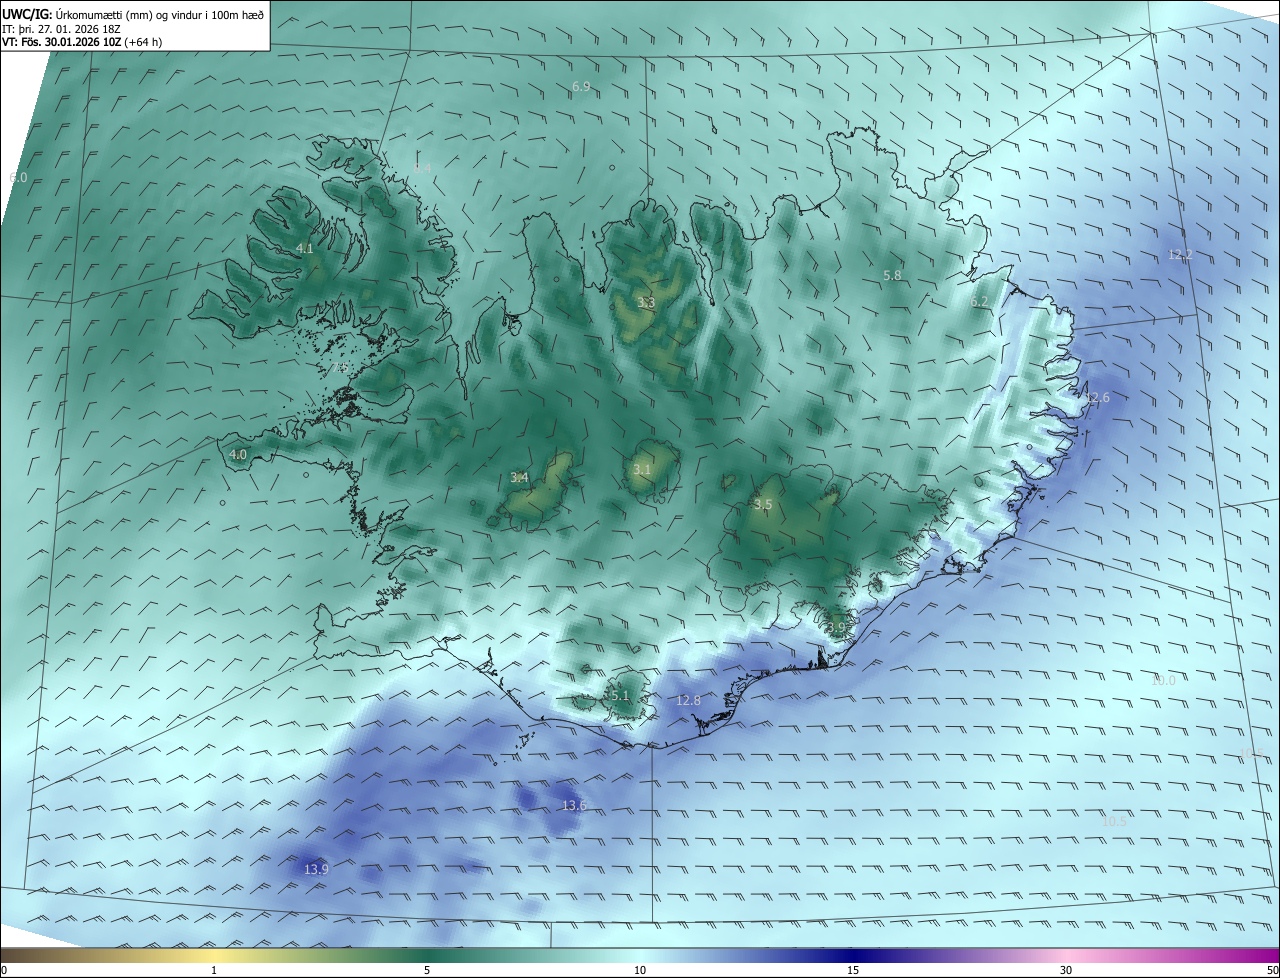Click the dark green colorbar segment above the 5 tick

[x=427, y=956]
